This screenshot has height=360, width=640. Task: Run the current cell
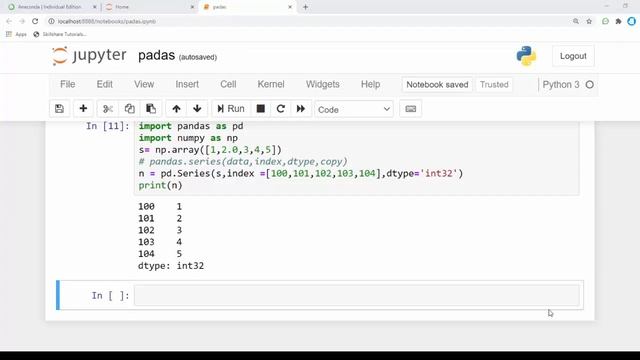(231, 109)
